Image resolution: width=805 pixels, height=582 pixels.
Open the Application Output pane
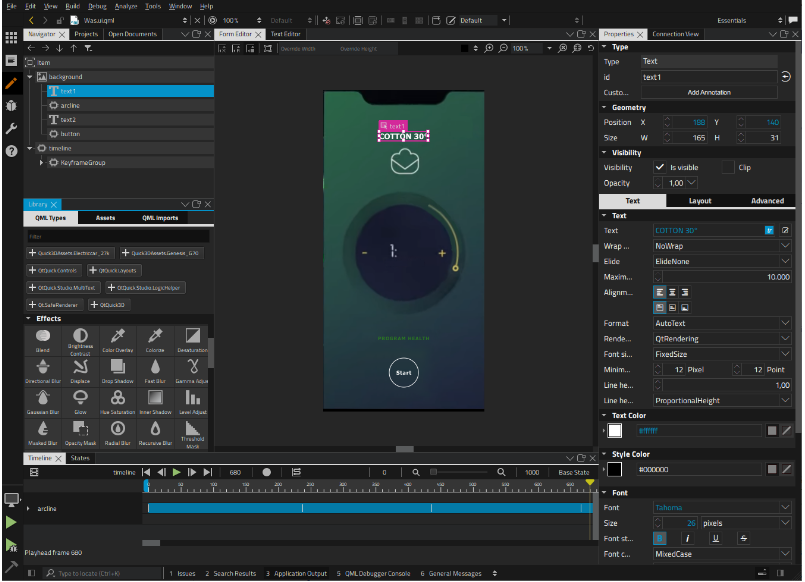coord(296,573)
